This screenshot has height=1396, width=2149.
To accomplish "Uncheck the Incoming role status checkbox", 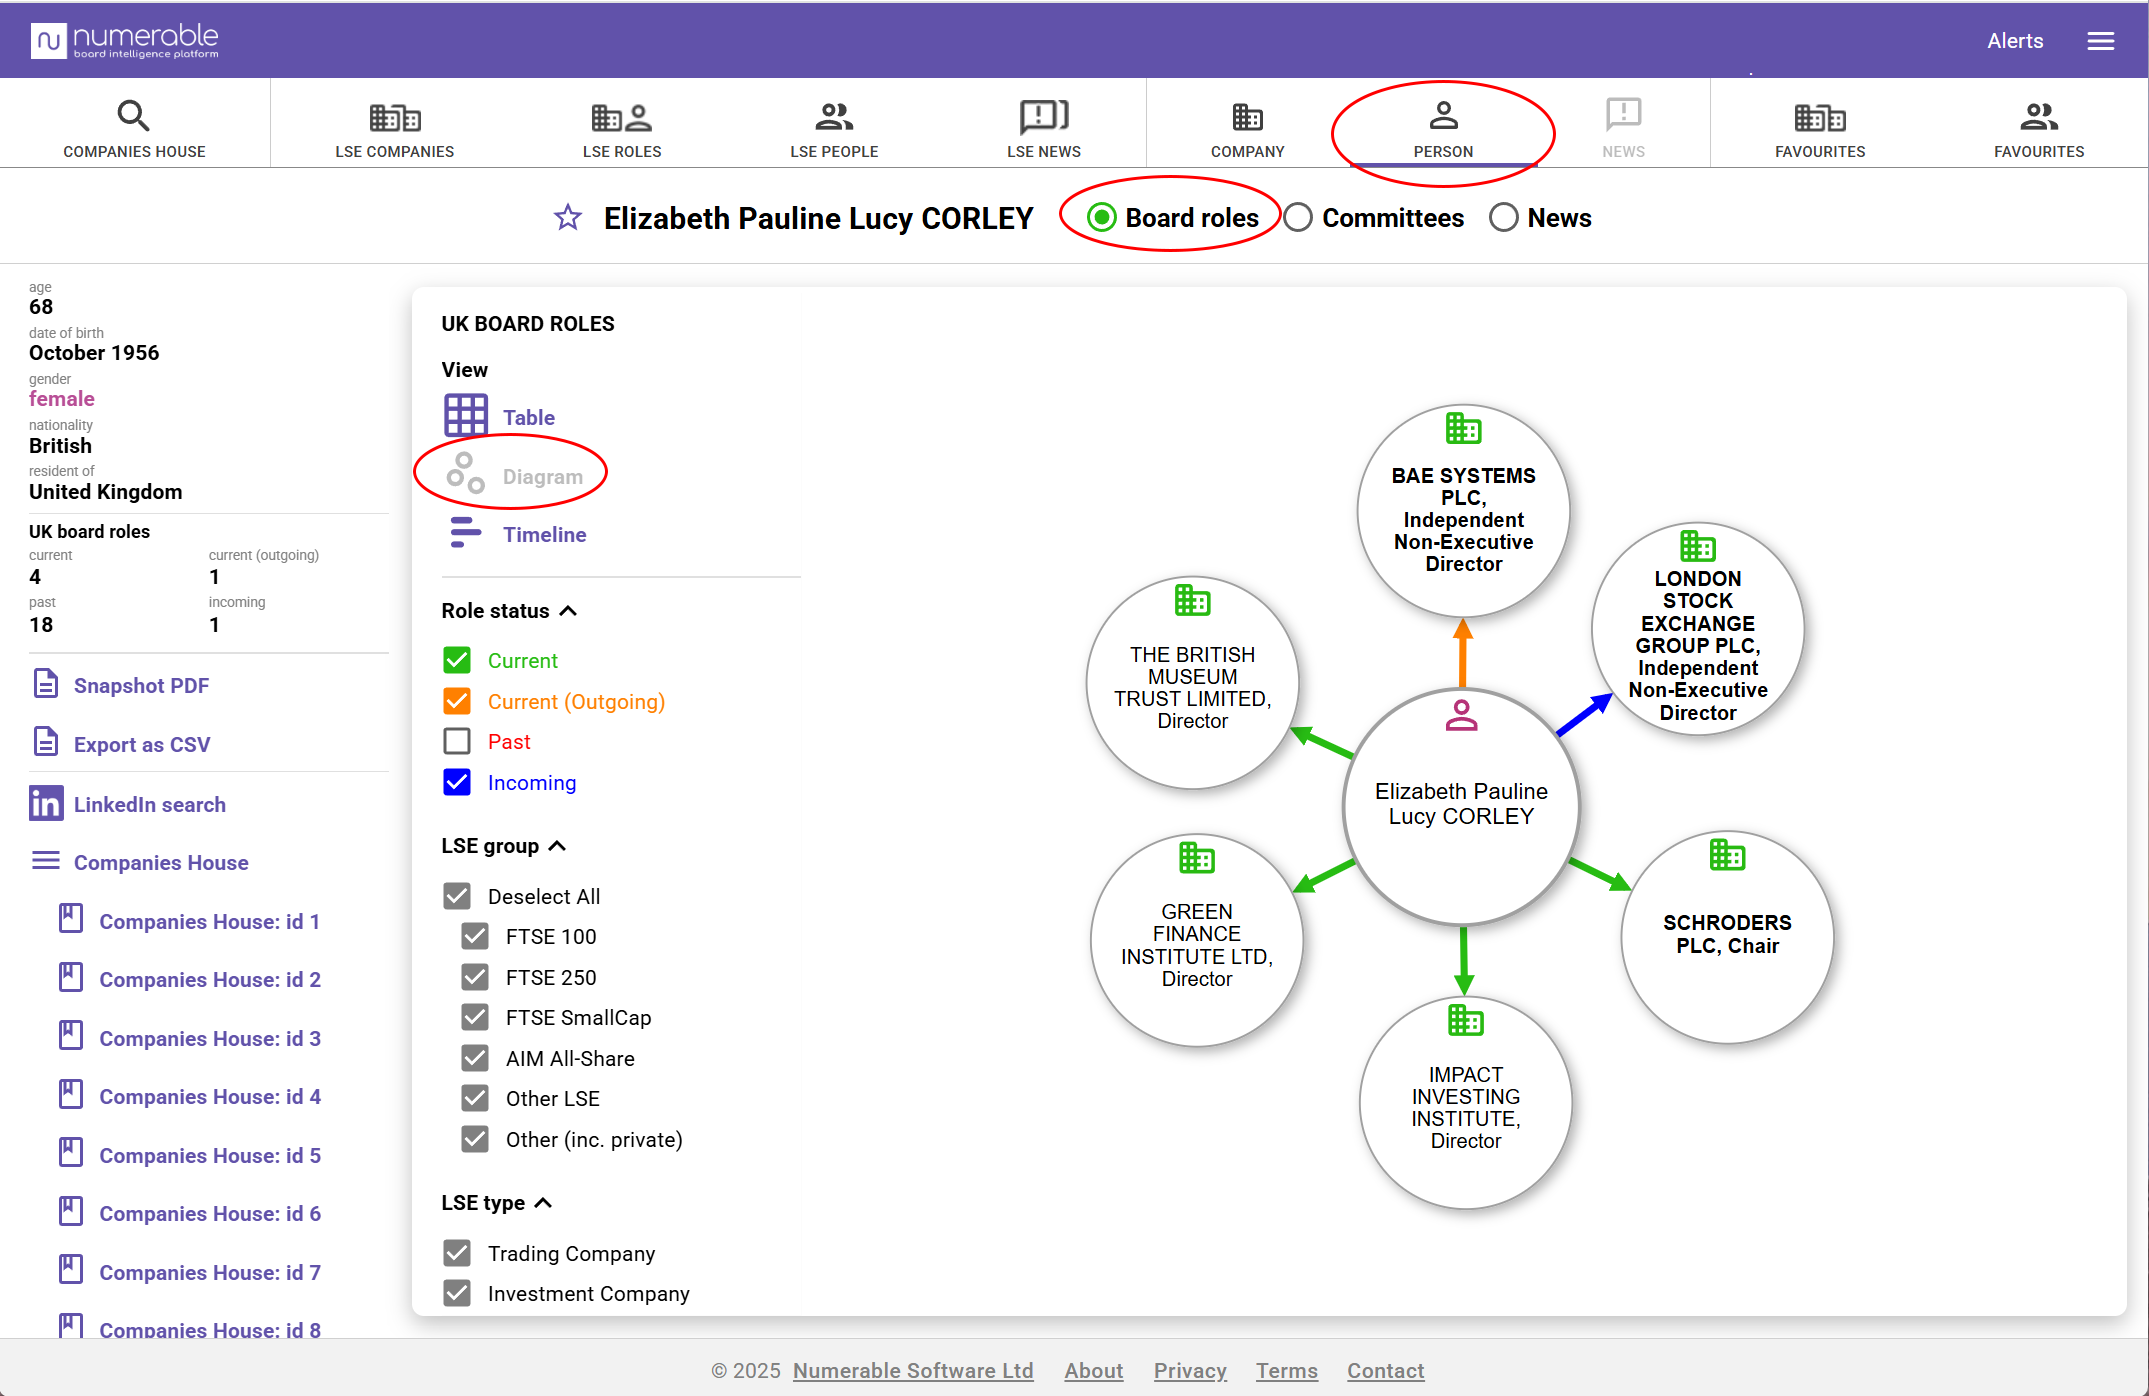I will [x=457, y=782].
